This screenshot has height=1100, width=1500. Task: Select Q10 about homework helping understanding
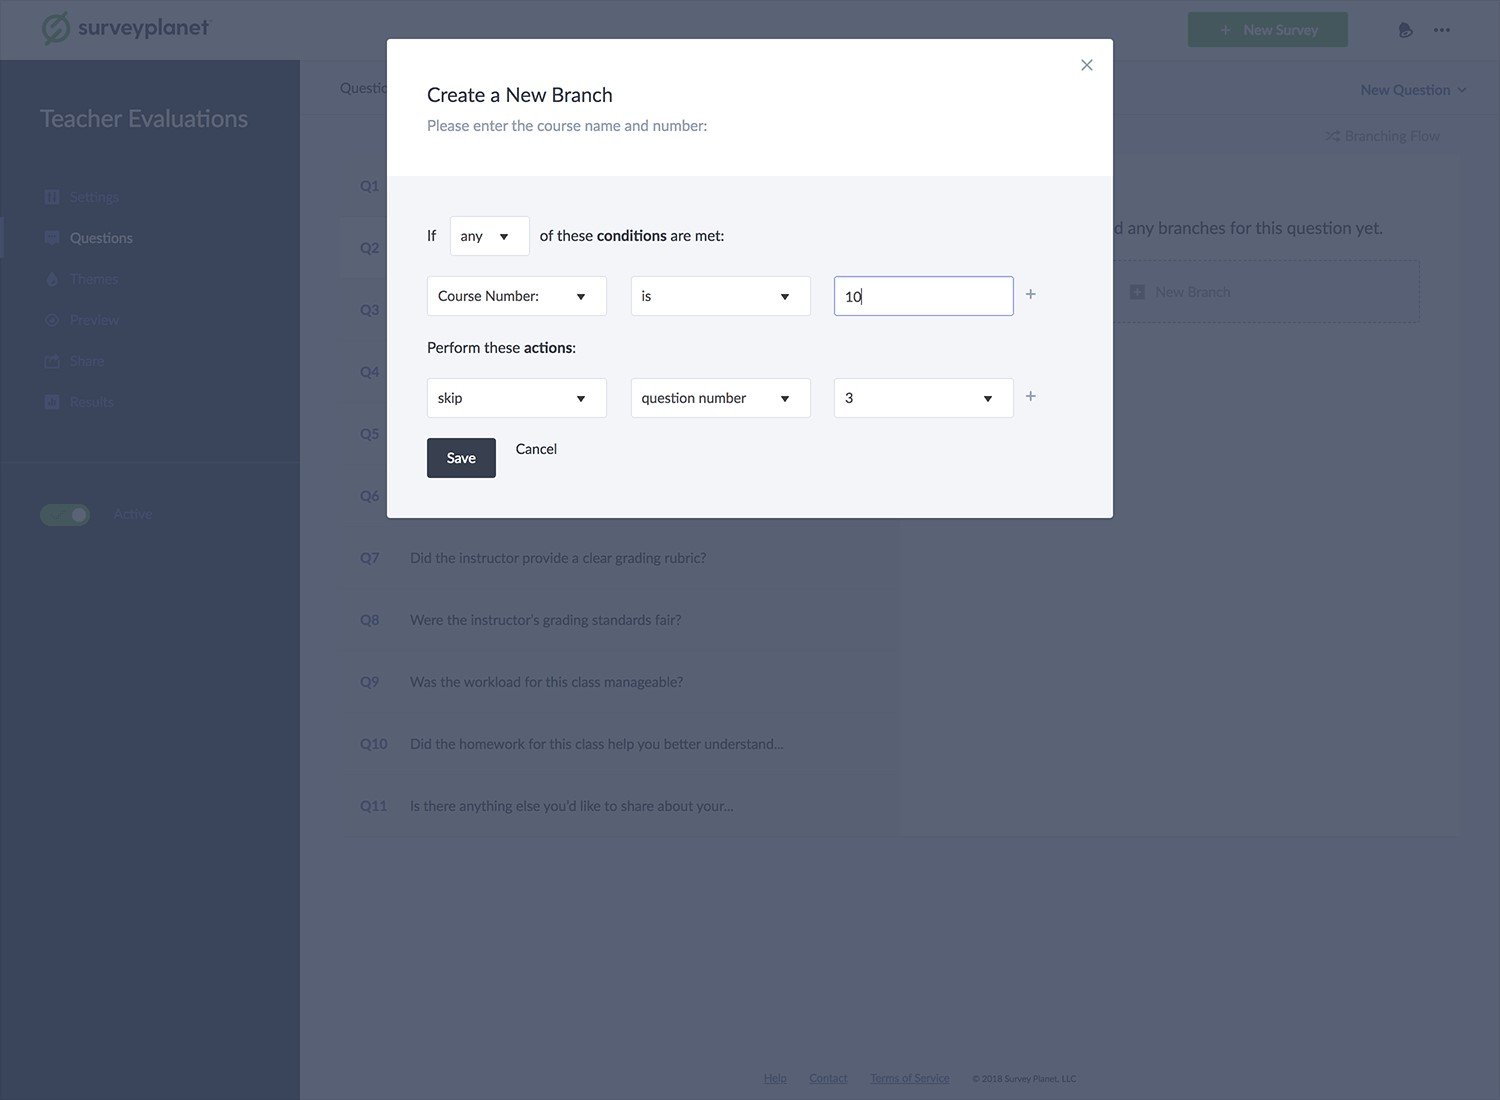pyautogui.click(x=620, y=744)
